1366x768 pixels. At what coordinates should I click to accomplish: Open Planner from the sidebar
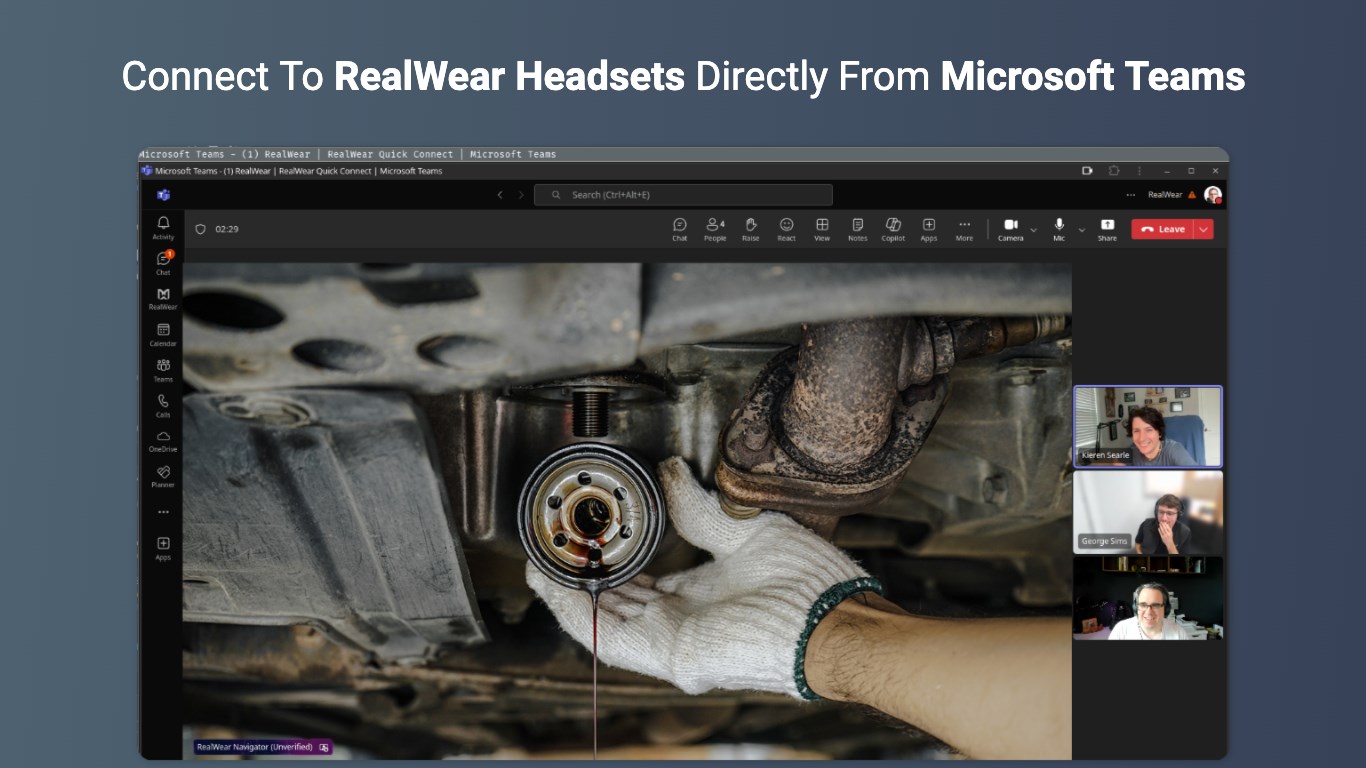(163, 476)
